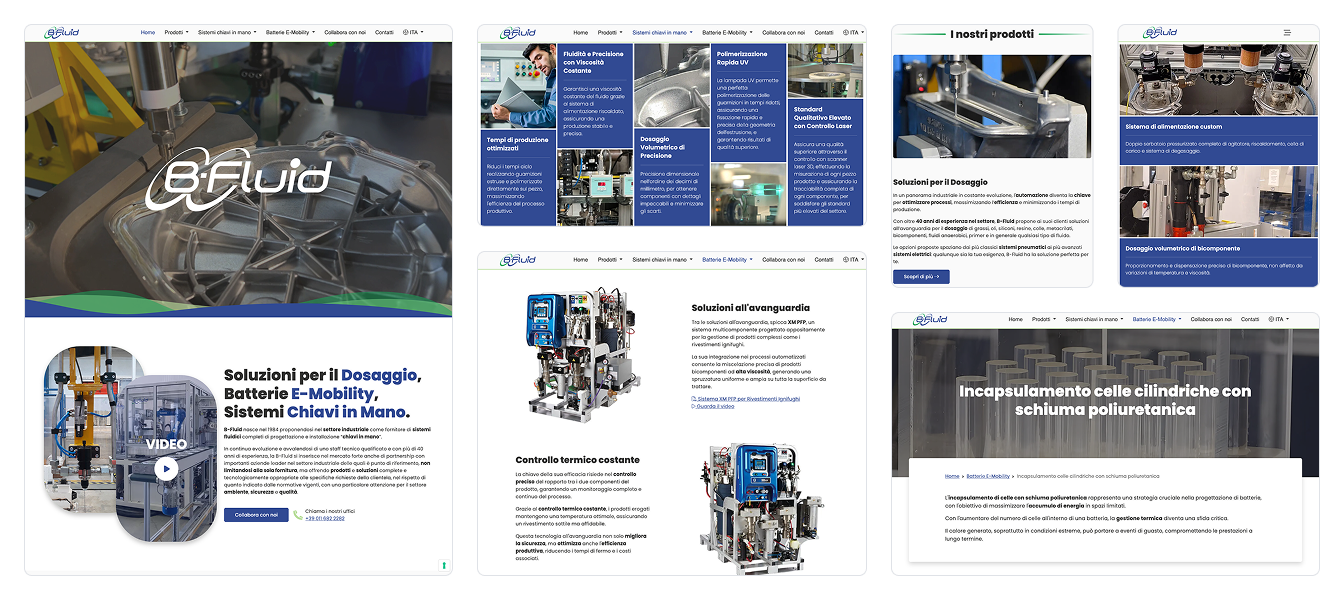
Task: Click the product photo under I nostri prodotti
Action: (992, 107)
